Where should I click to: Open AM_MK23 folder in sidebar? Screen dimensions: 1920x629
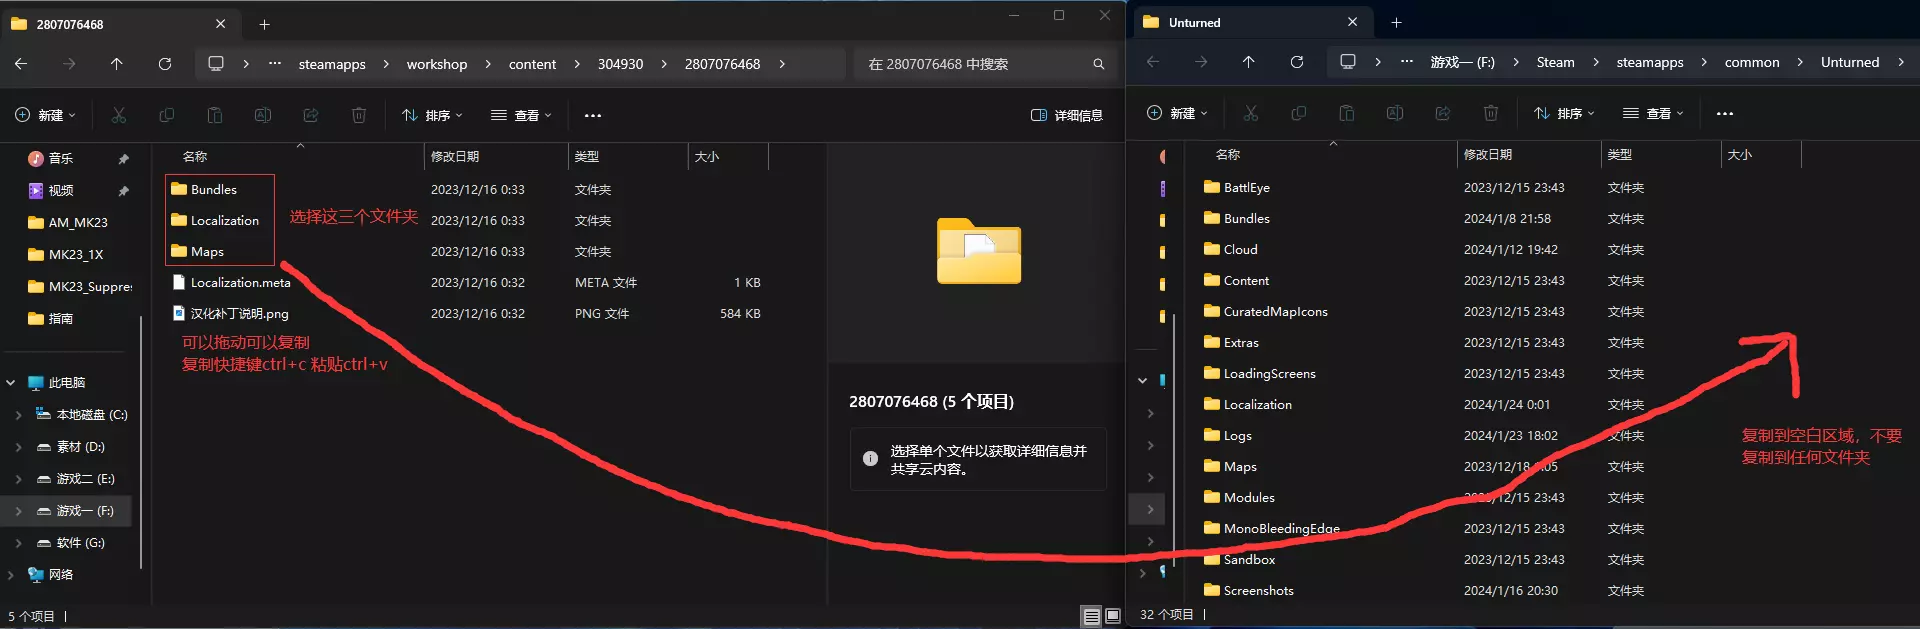pyautogui.click(x=68, y=223)
